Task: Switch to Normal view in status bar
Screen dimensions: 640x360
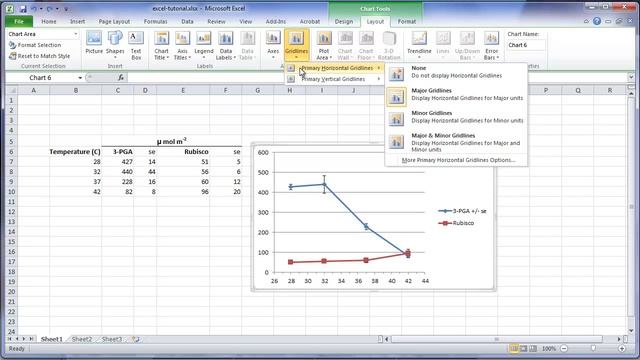Action: pos(513,349)
